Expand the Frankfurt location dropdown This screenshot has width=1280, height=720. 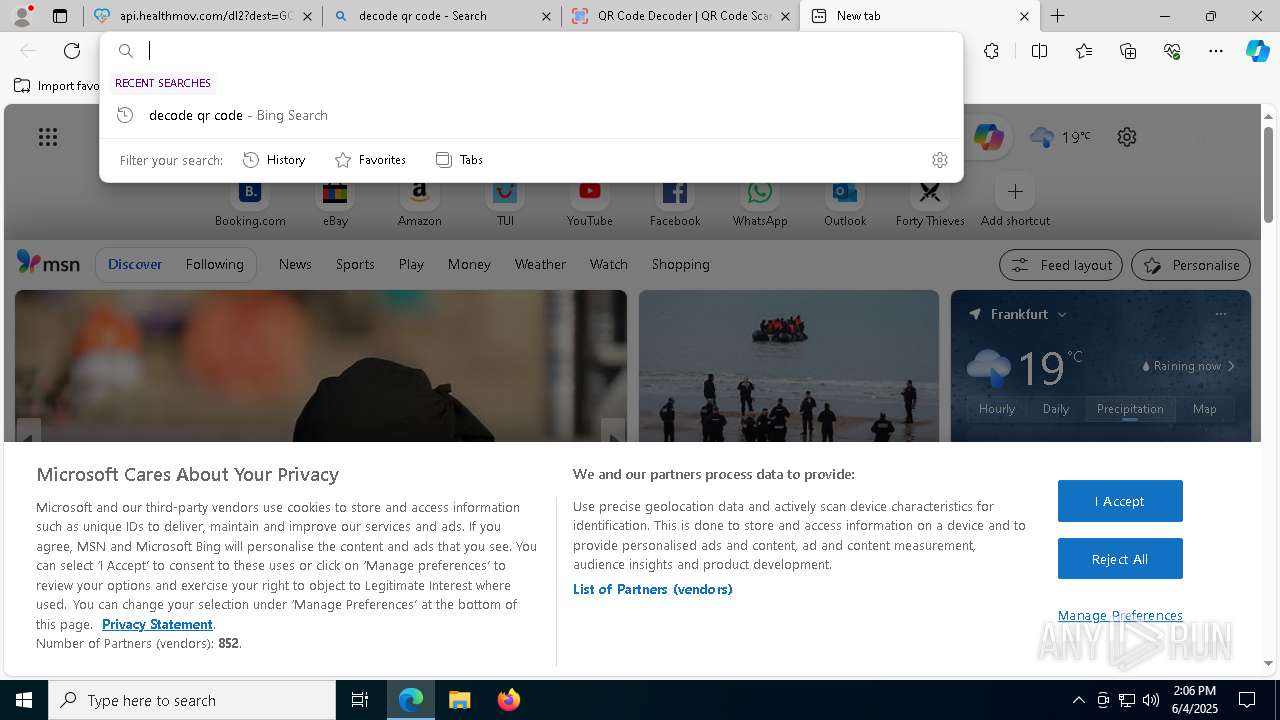1062,314
